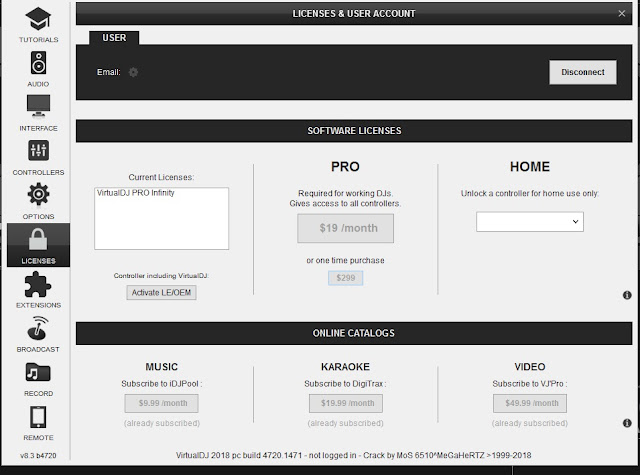Click the info icon in Online Catalogs section
The width and height of the screenshot is (640, 475).
click(627, 423)
